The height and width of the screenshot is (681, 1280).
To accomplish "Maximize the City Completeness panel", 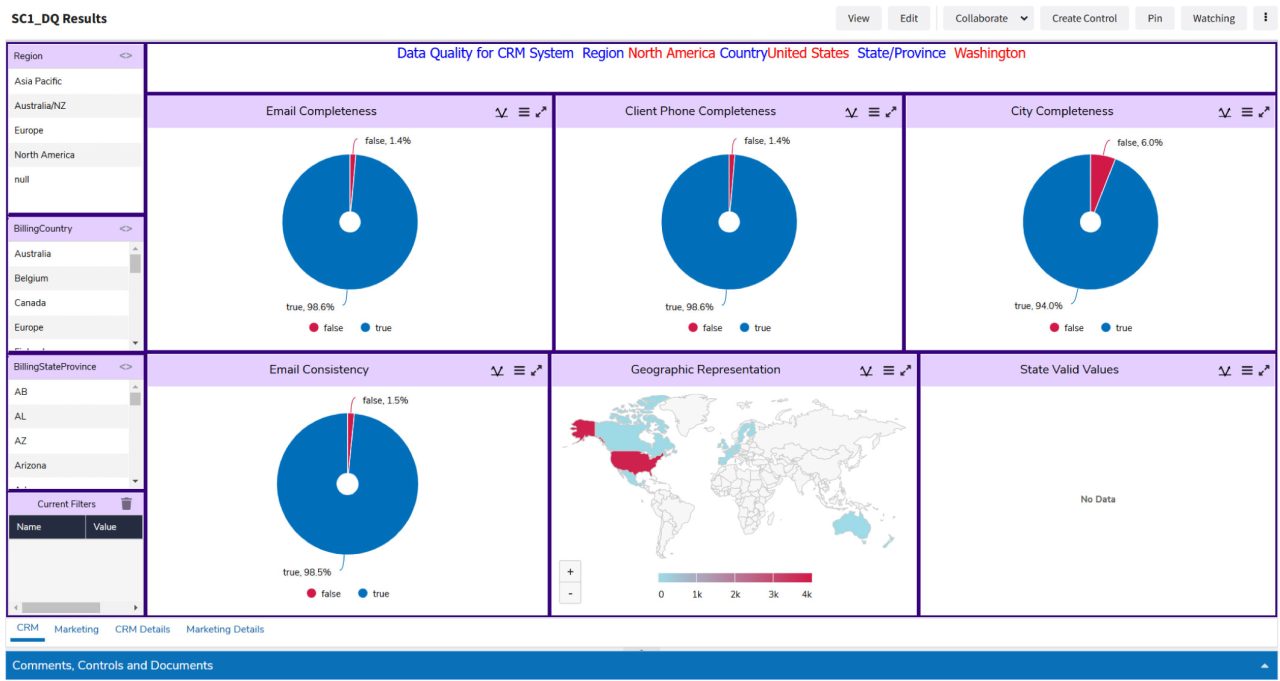I will click(1264, 112).
